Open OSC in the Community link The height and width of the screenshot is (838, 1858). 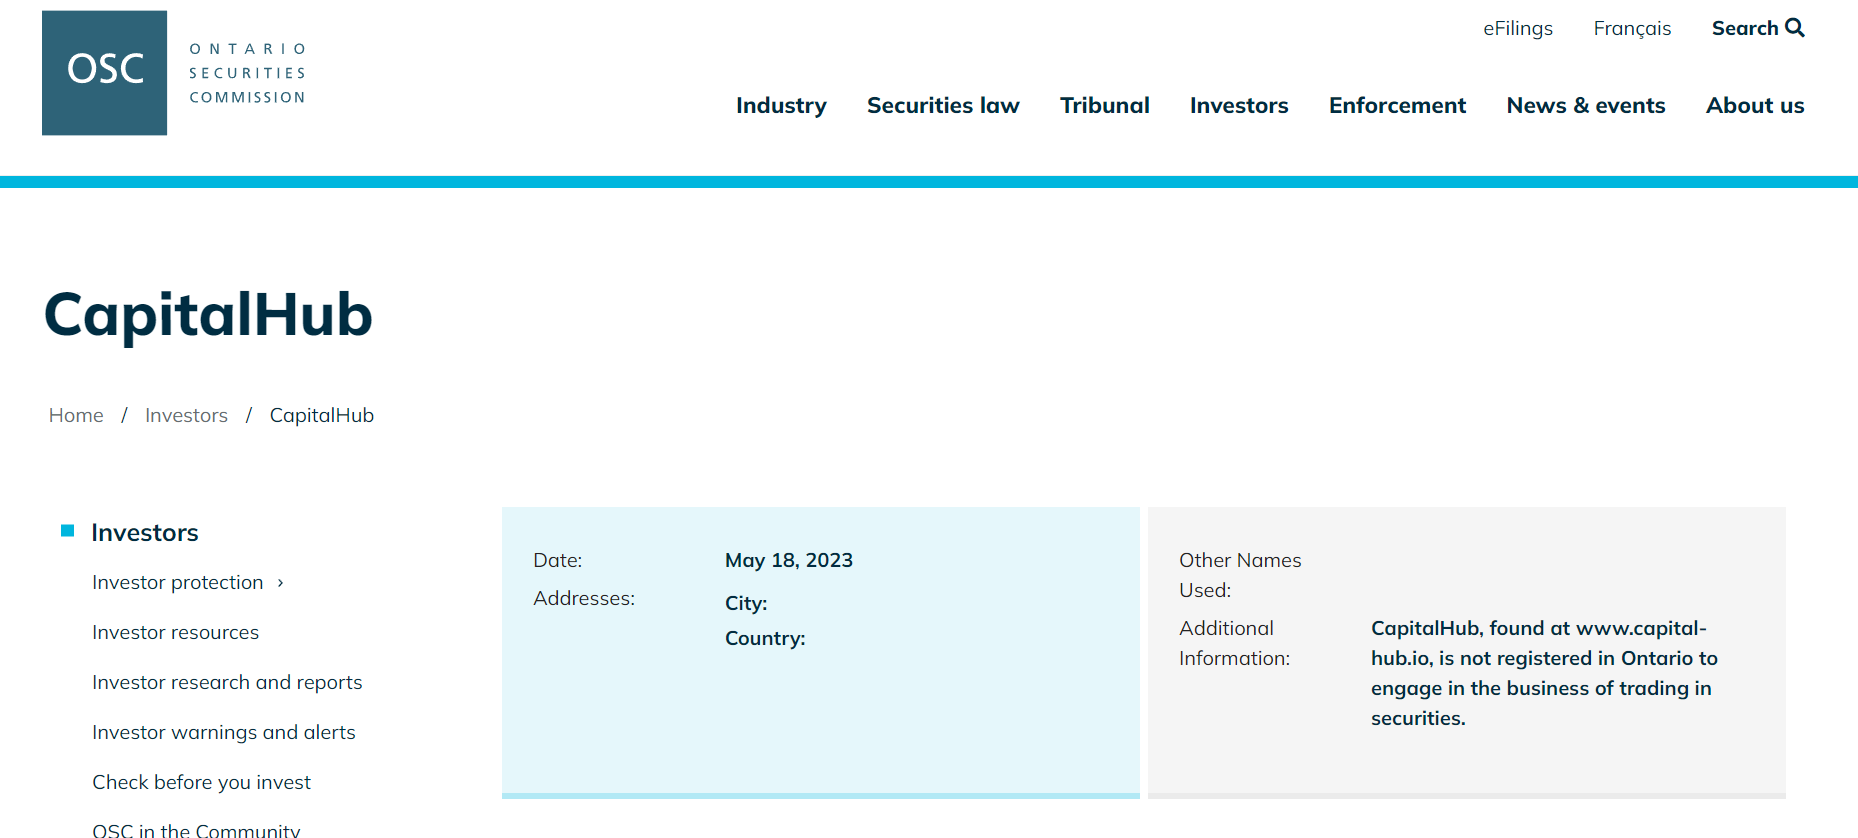coord(196,830)
